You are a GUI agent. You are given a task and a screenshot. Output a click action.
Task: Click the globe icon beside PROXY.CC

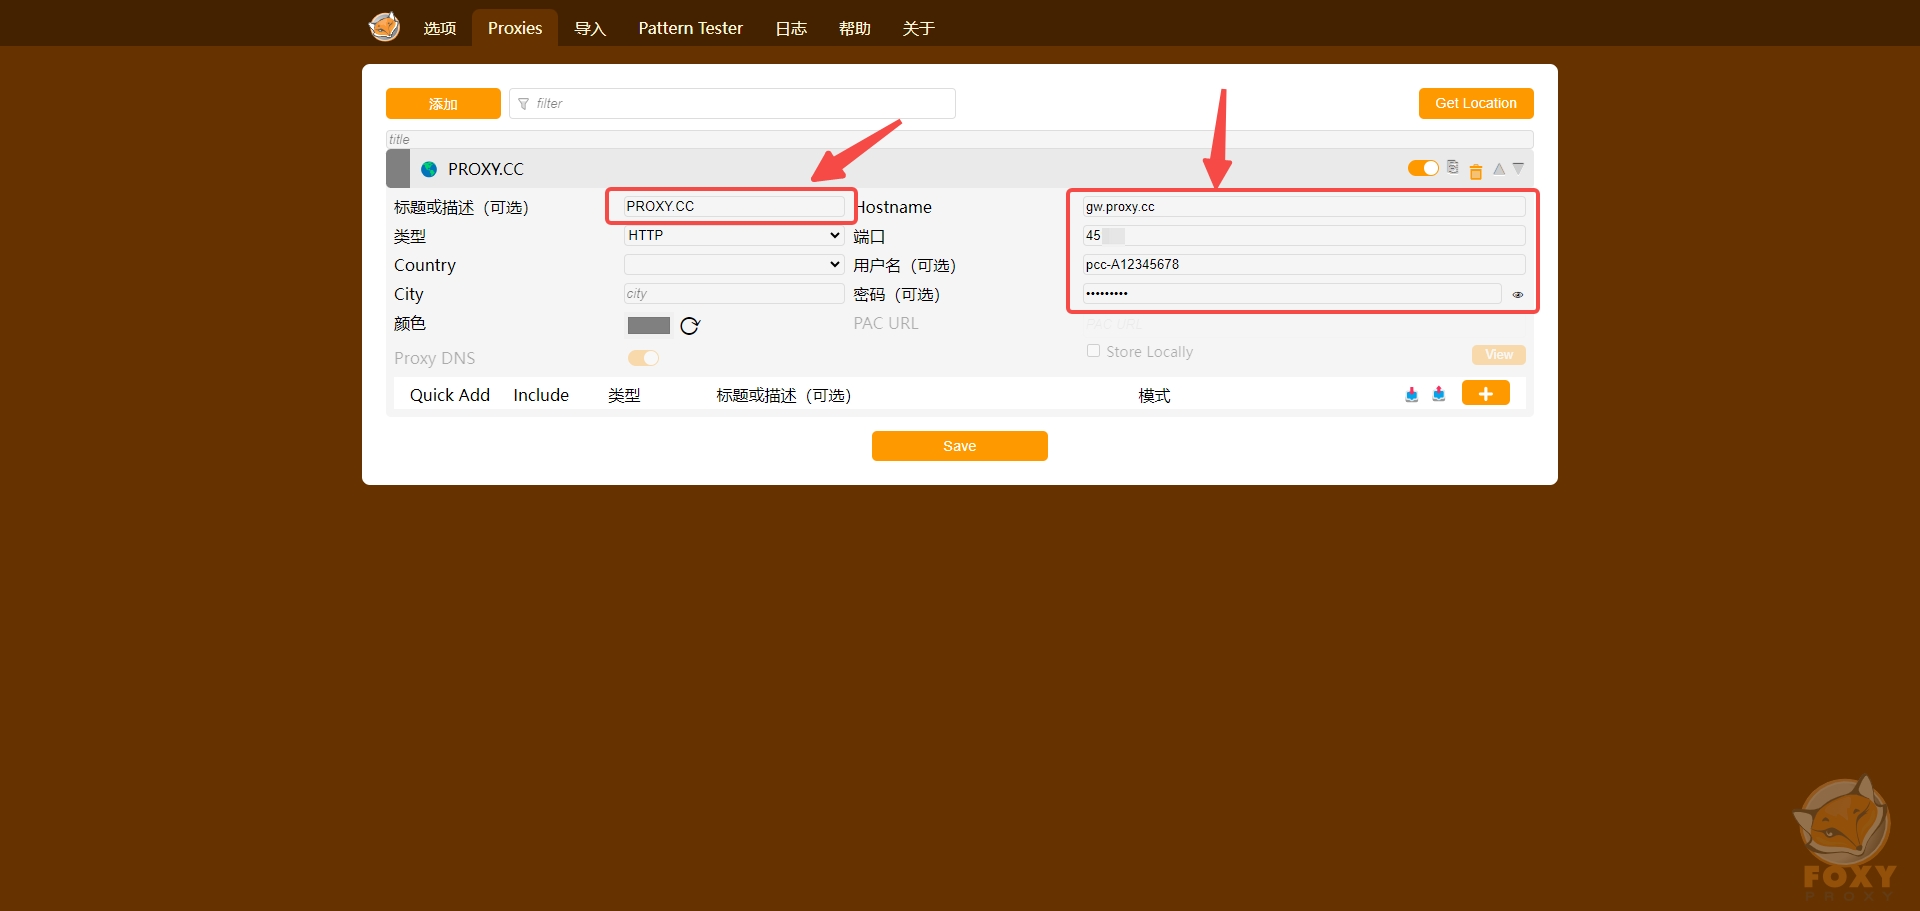[x=429, y=169]
